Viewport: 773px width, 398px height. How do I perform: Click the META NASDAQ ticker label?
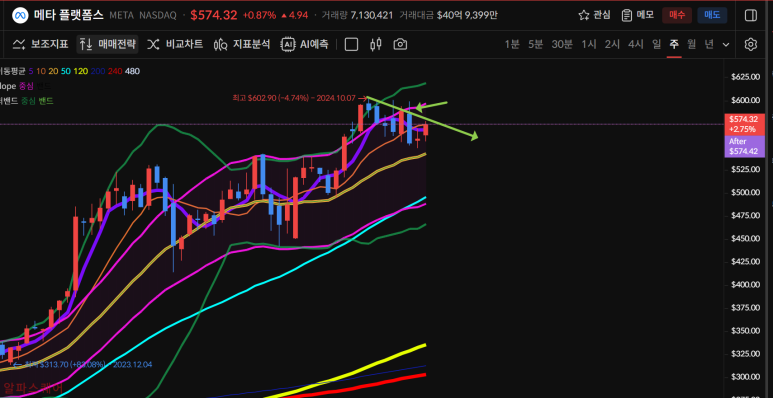click(144, 15)
